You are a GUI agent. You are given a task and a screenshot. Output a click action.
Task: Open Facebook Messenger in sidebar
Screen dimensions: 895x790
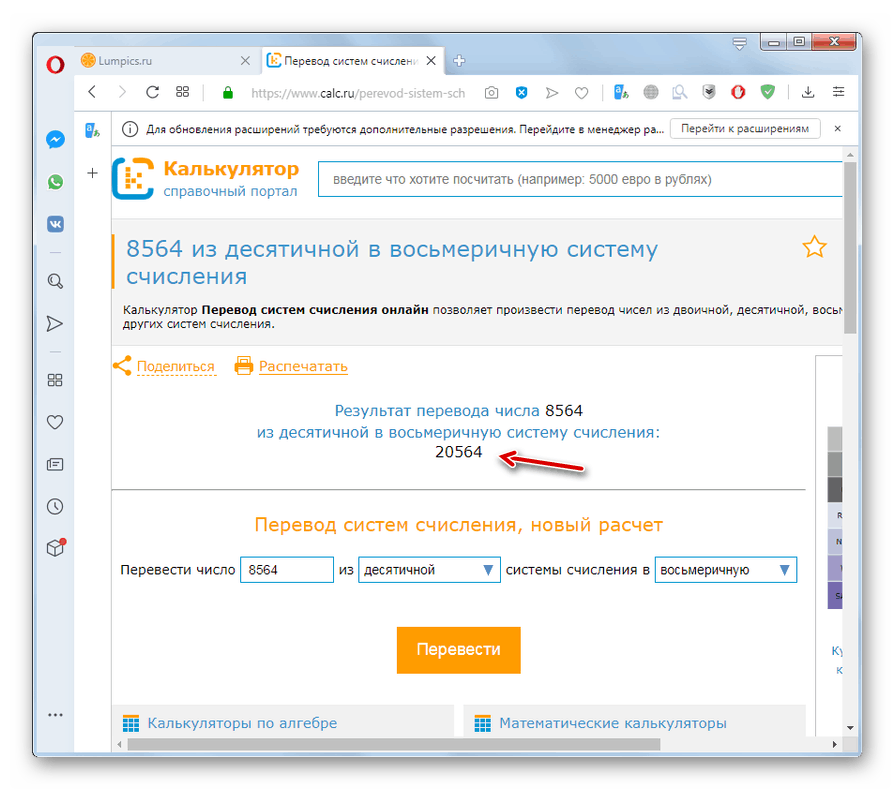point(55,140)
